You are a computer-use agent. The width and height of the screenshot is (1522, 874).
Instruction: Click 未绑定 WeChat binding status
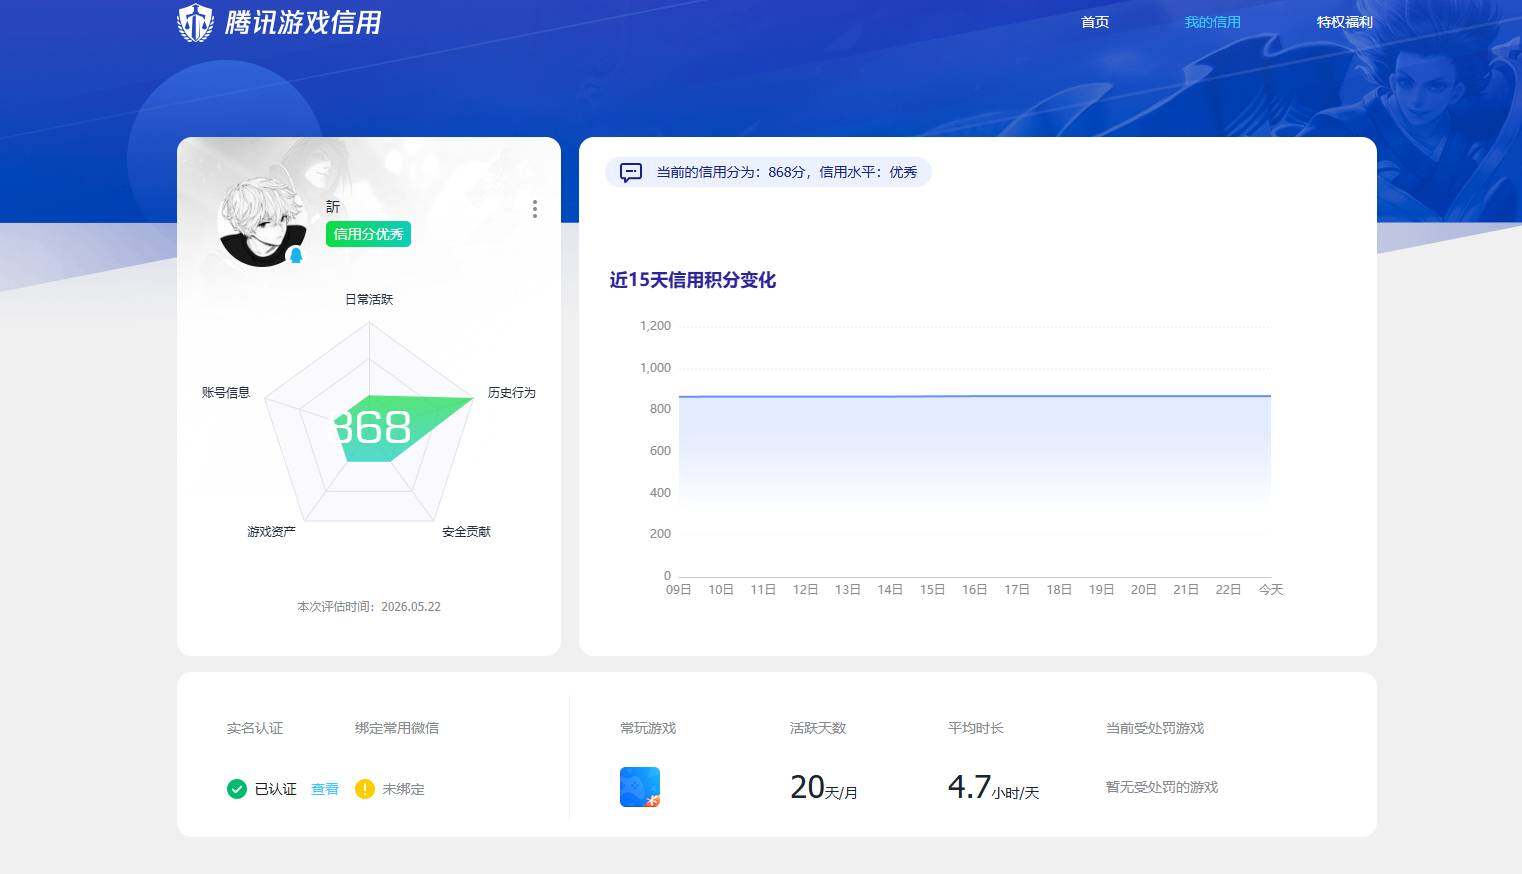403,789
